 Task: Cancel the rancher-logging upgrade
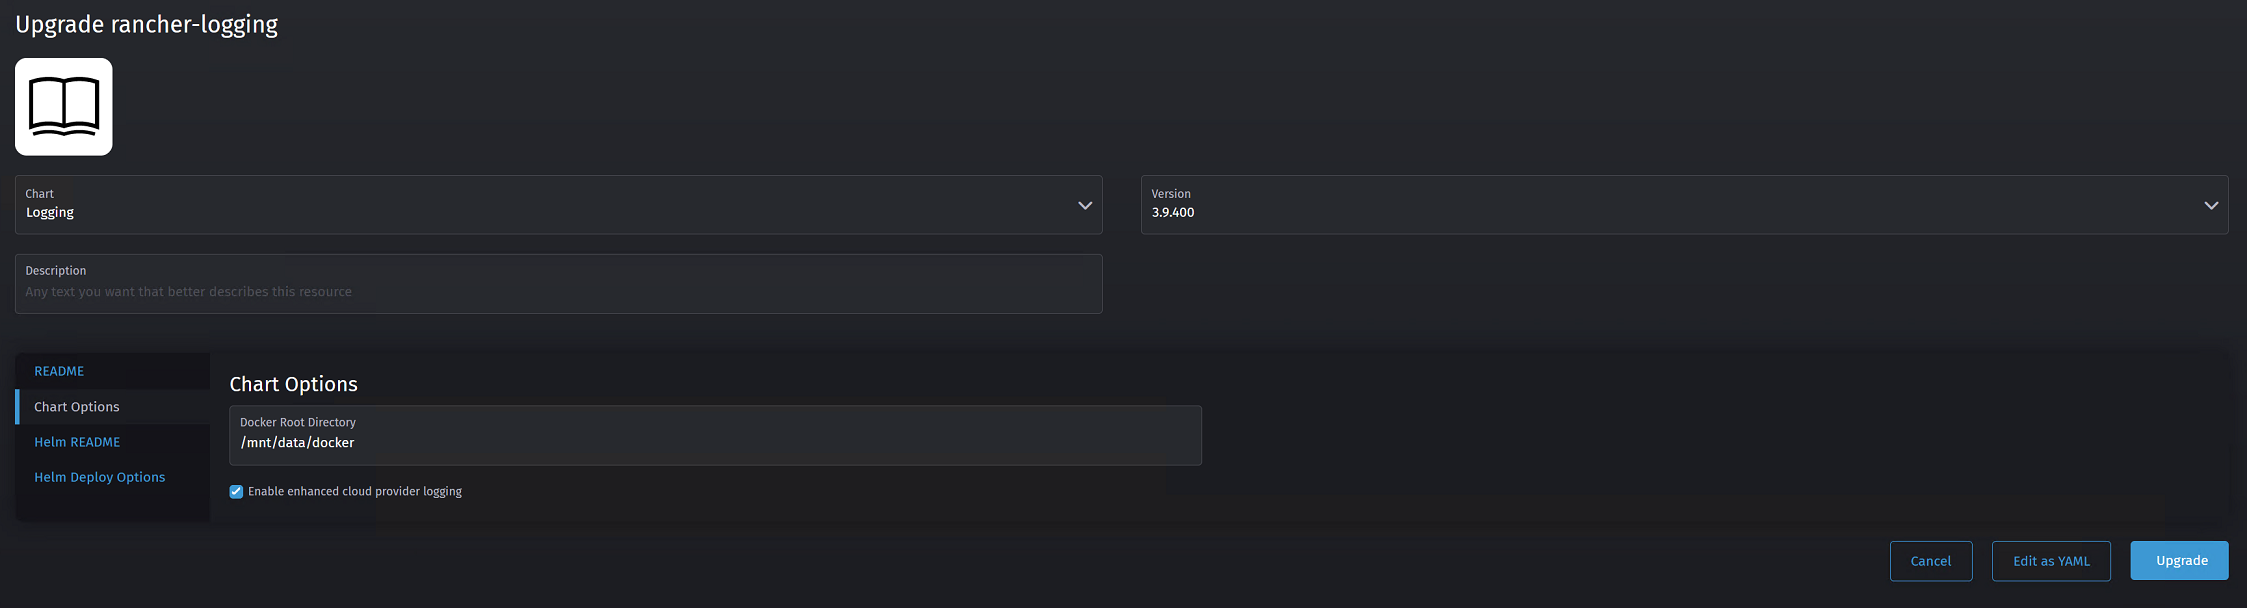point(1930,561)
